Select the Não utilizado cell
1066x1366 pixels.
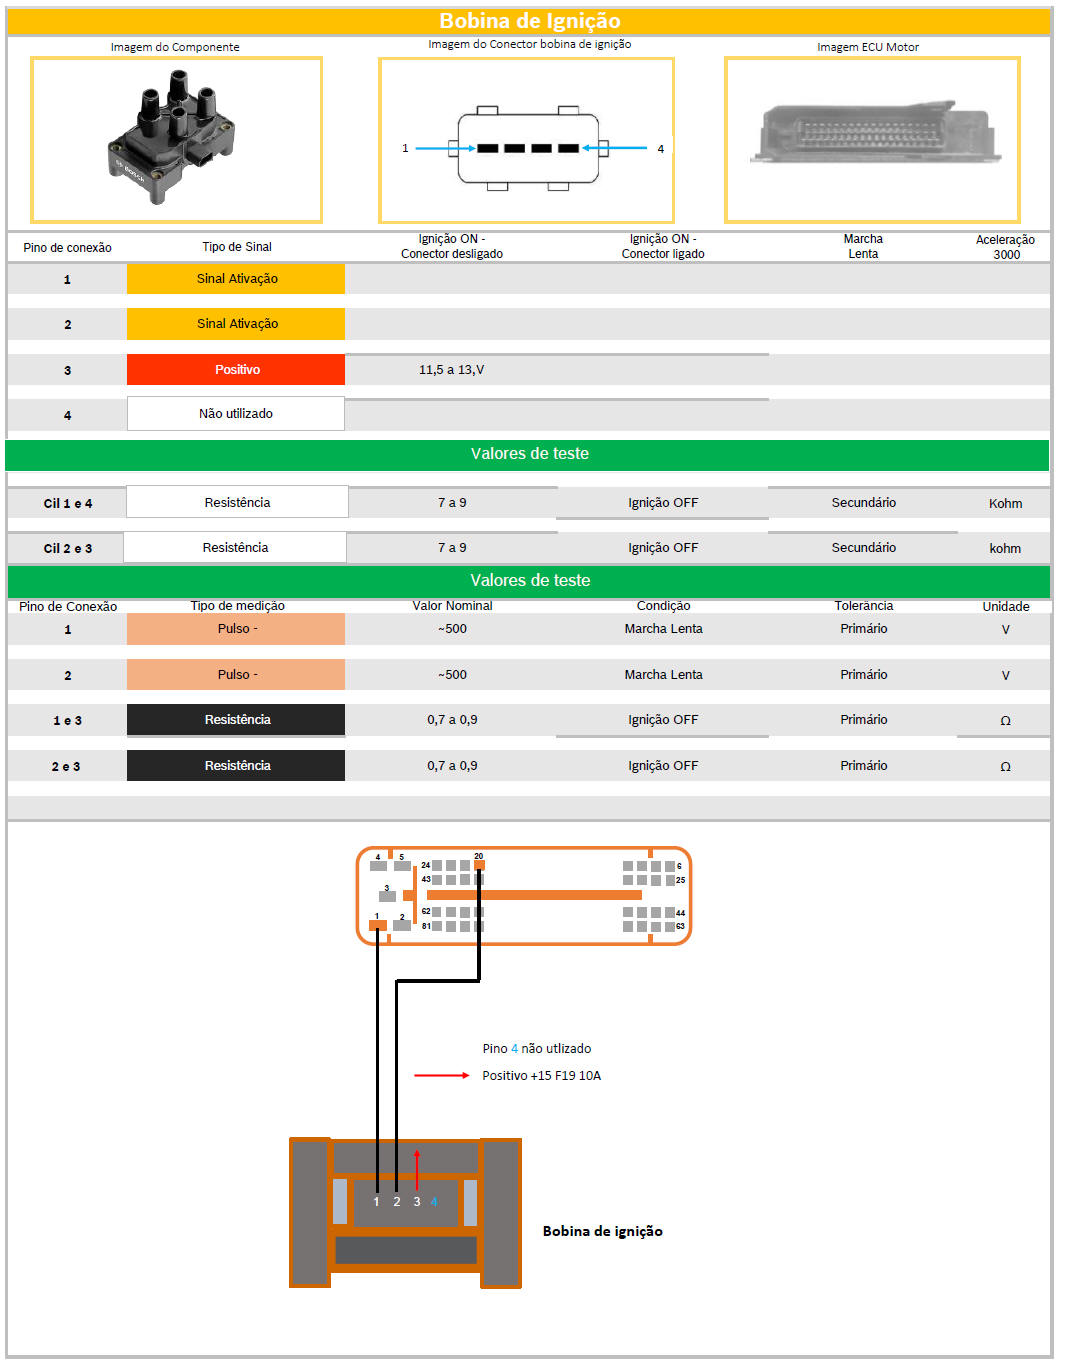pos(236,414)
